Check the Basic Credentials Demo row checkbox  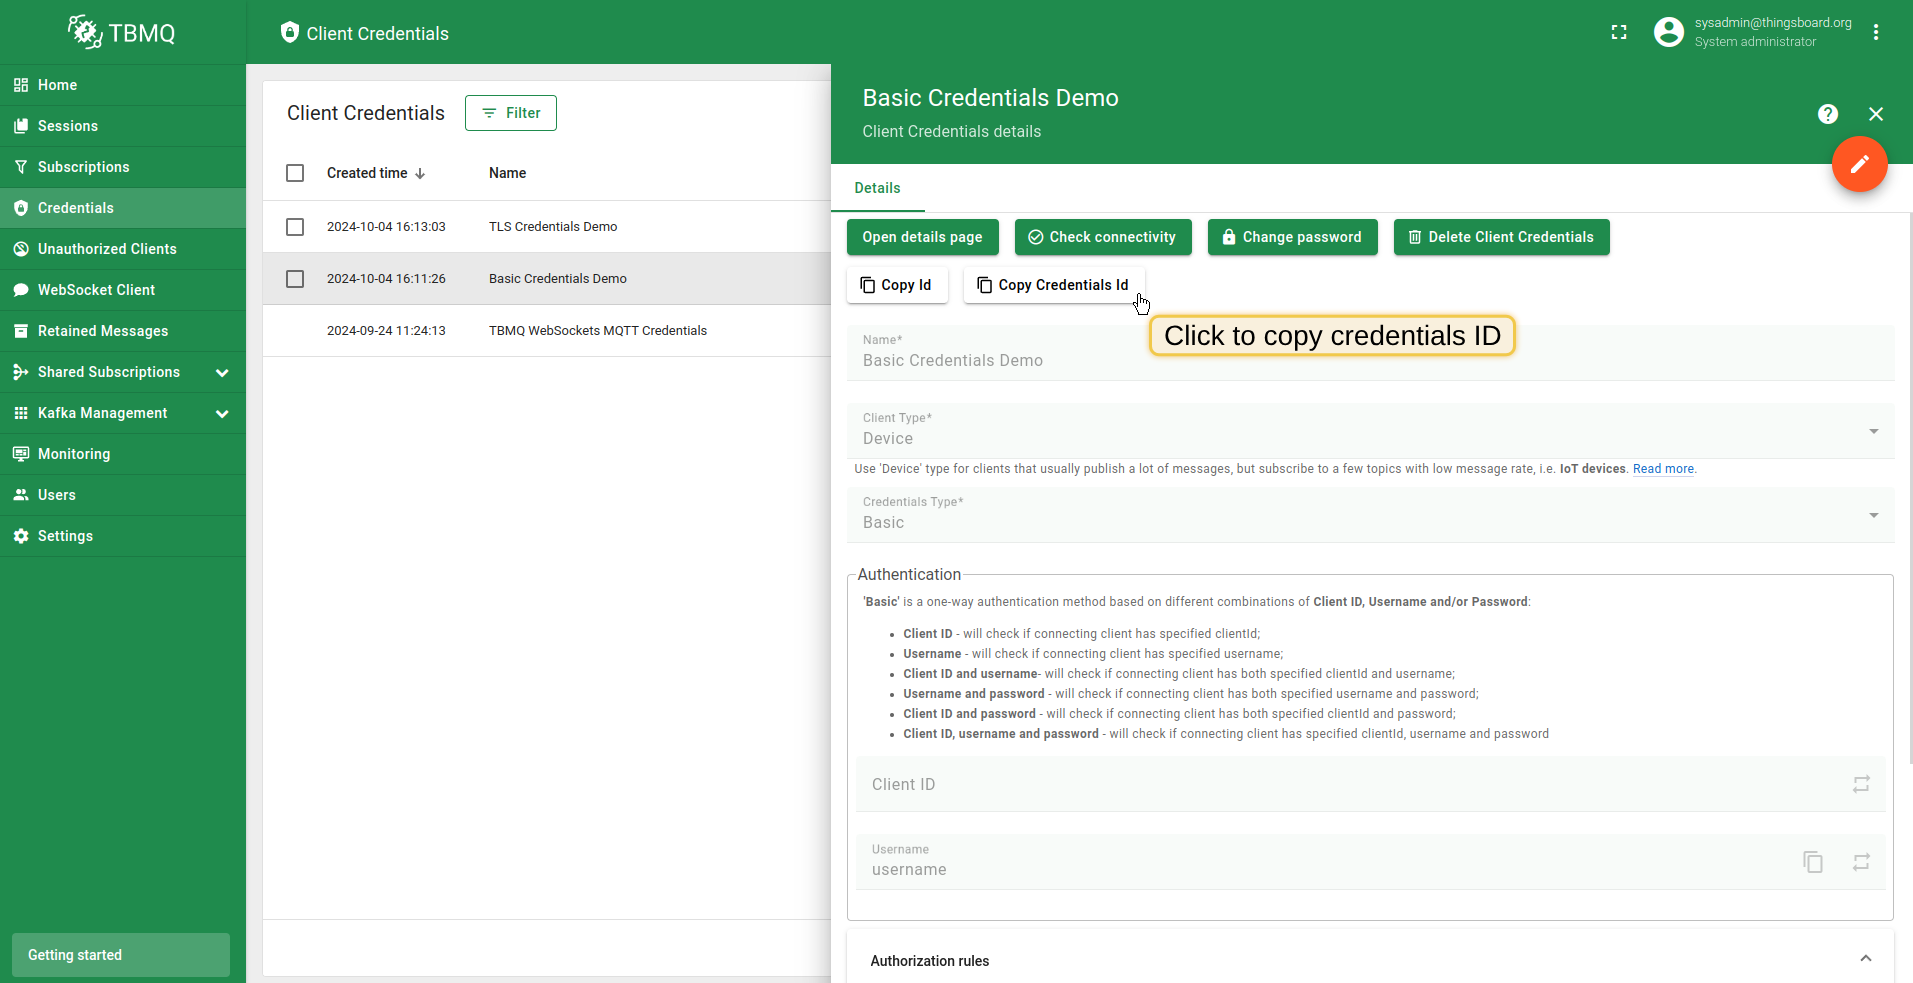pos(295,279)
